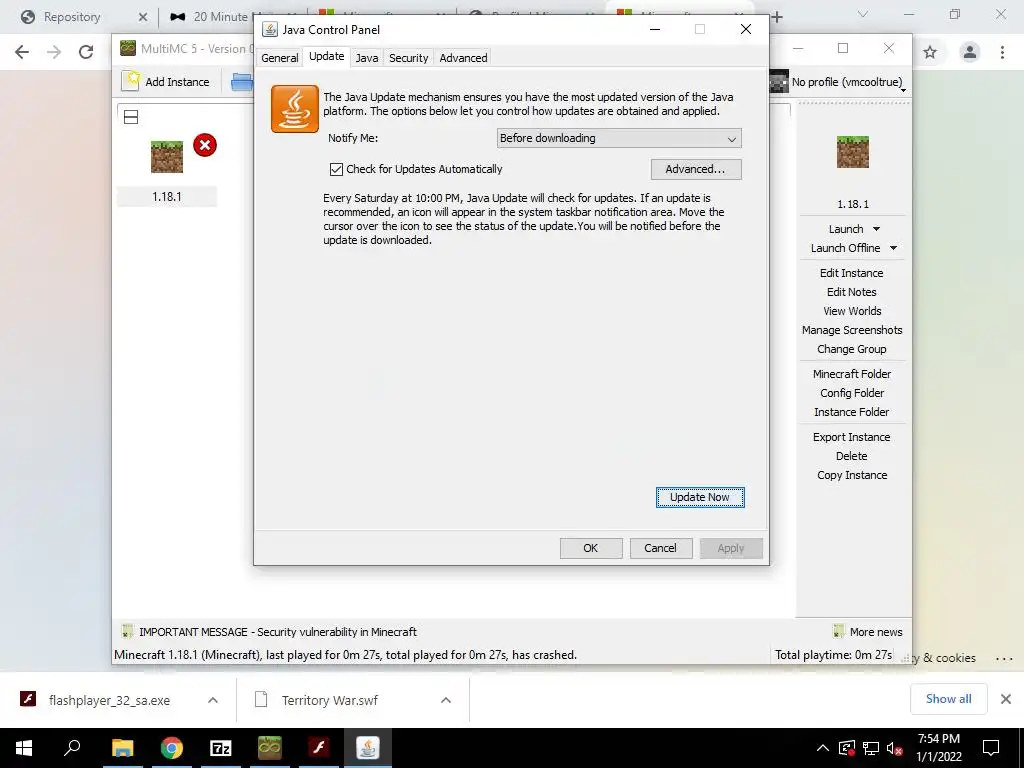Viewport: 1024px width, 768px height.
Task: Click the browser back arrow
Action: click(x=22, y=52)
